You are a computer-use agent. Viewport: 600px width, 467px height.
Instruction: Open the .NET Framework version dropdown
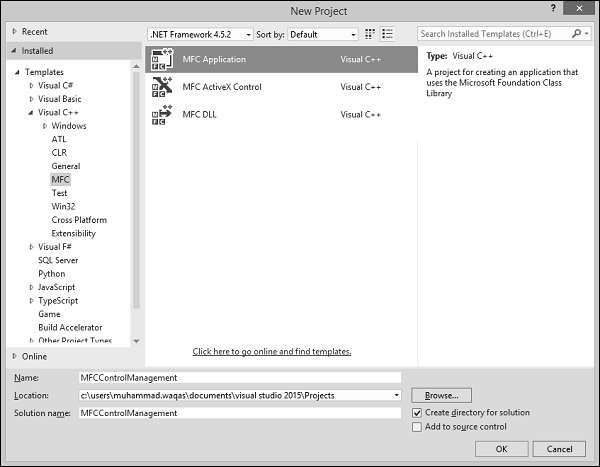(x=200, y=34)
